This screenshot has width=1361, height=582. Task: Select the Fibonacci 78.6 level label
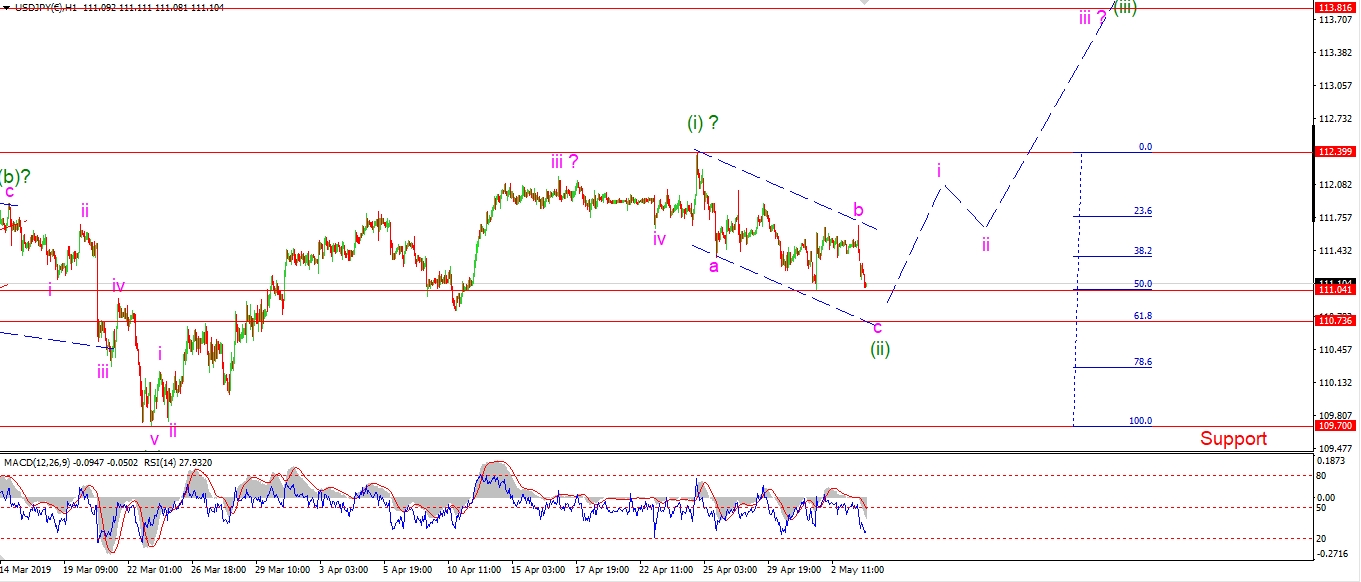(1142, 362)
